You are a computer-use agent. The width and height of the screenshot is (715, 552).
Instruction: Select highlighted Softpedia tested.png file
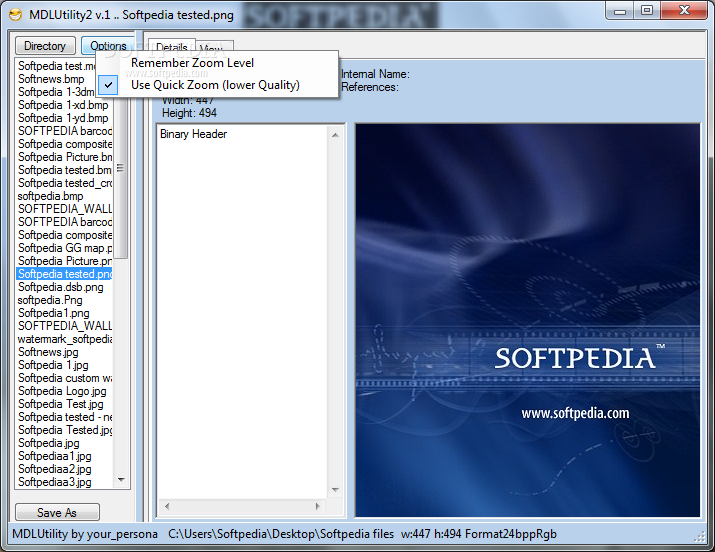[65, 274]
